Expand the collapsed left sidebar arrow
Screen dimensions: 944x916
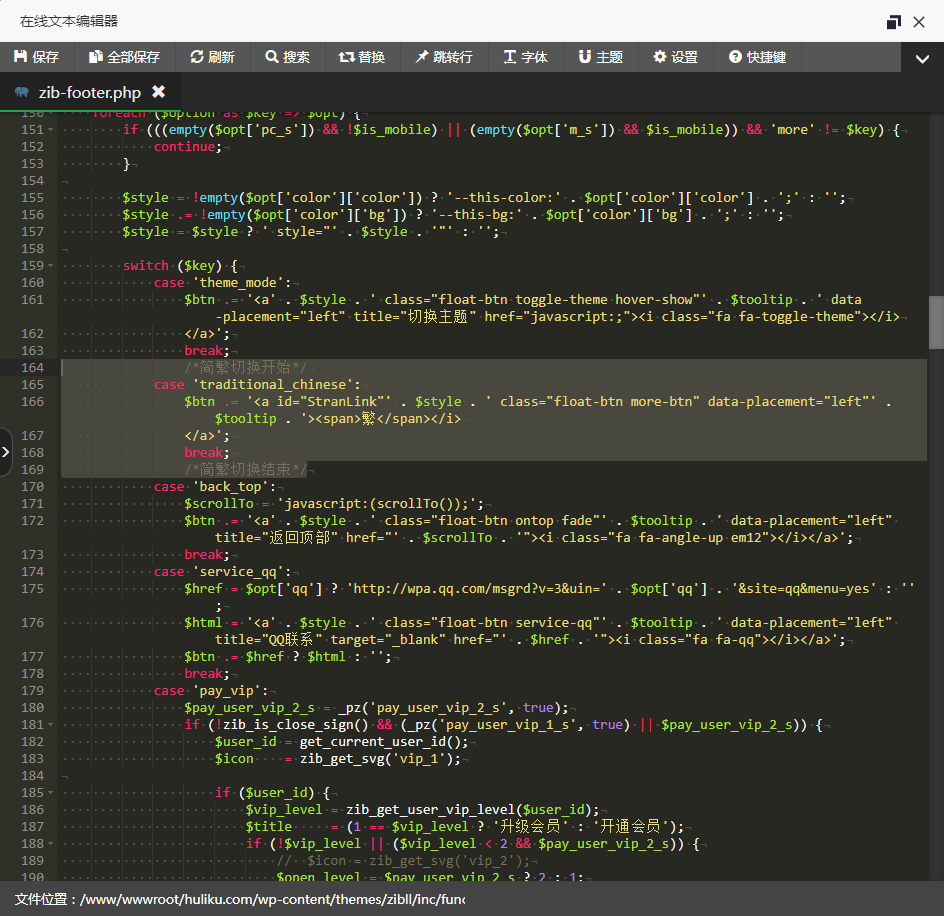pyautogui.click(x=6, y=452)
